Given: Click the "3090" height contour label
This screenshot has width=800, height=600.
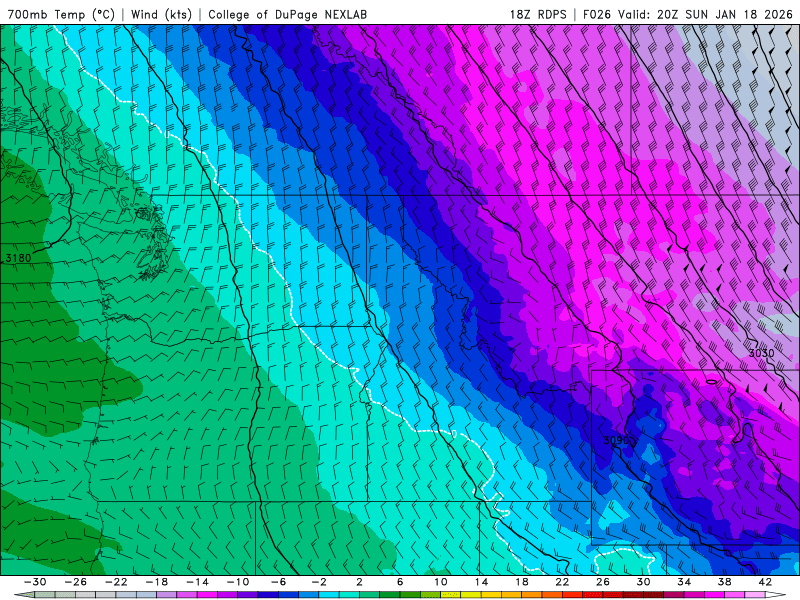Looking at the screenshot, I should (616, 440).
